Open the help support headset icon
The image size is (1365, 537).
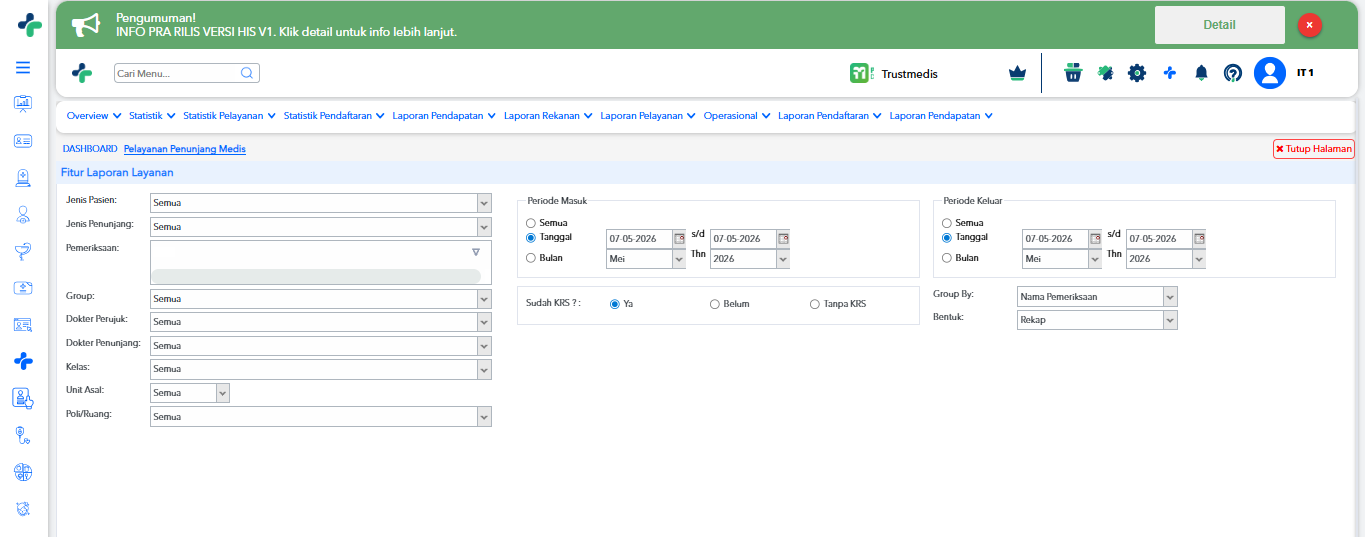[1233, 73]
